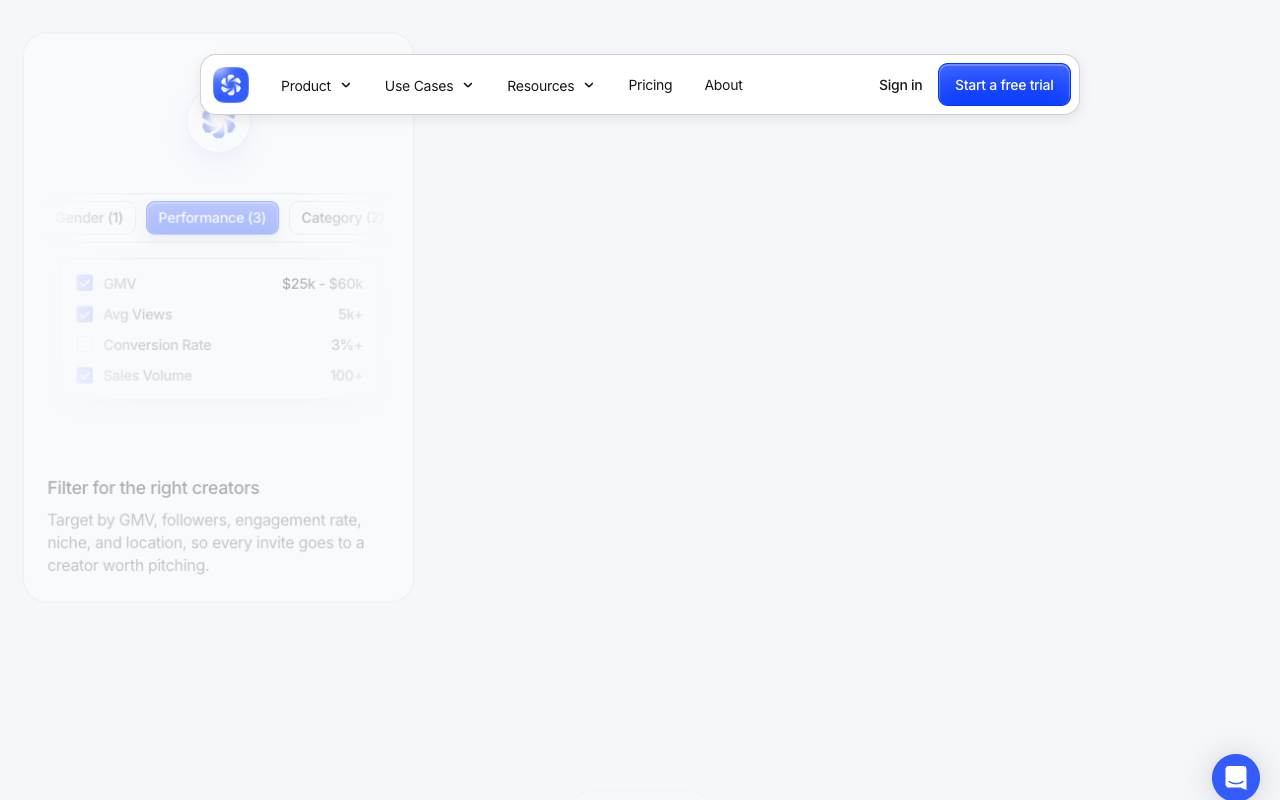1280x800 pixels.
Task: Click the Avg Views value 5k+
Action: tap(350, 314)
